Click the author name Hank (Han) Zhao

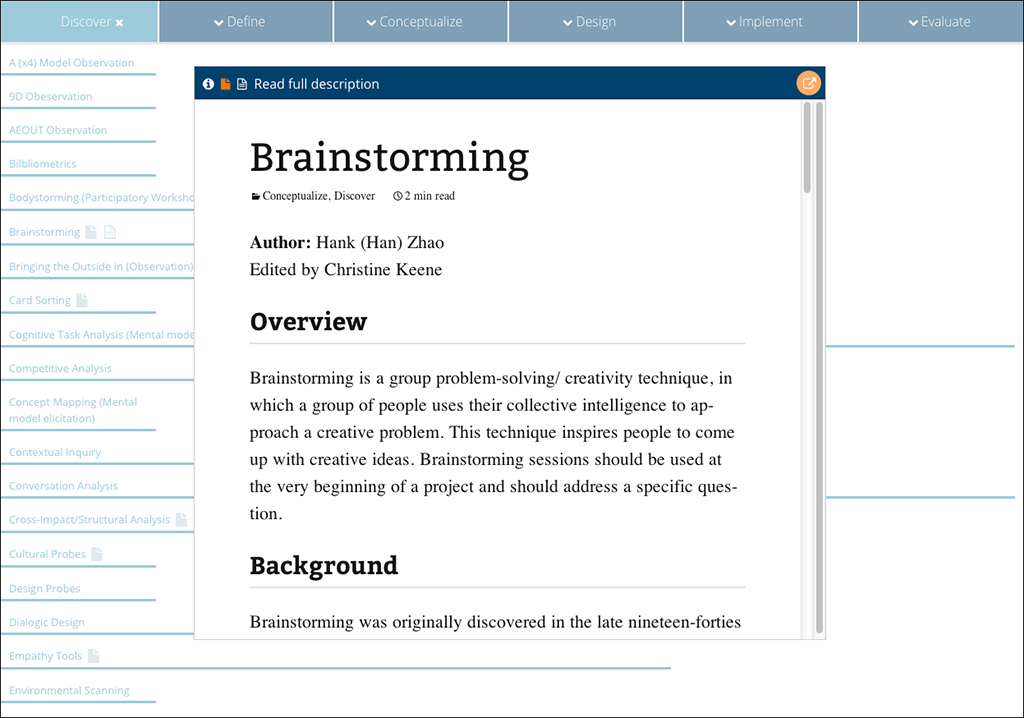pos(380,242)
